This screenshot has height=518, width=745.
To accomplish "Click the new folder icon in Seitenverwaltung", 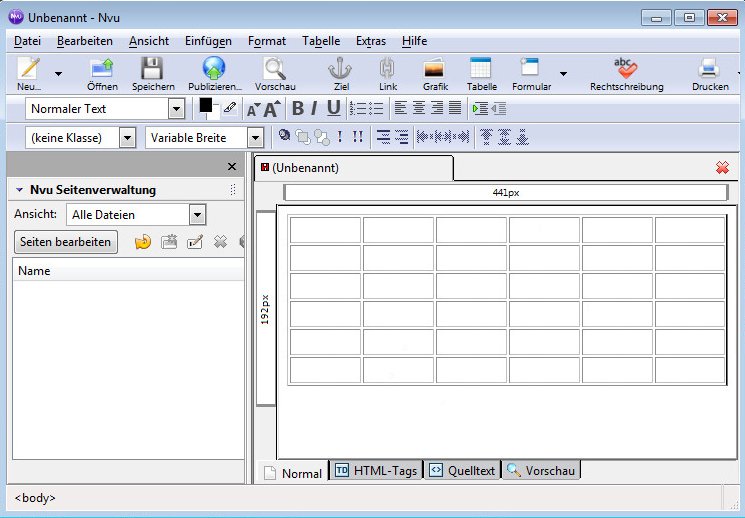I will click(169, 242).
